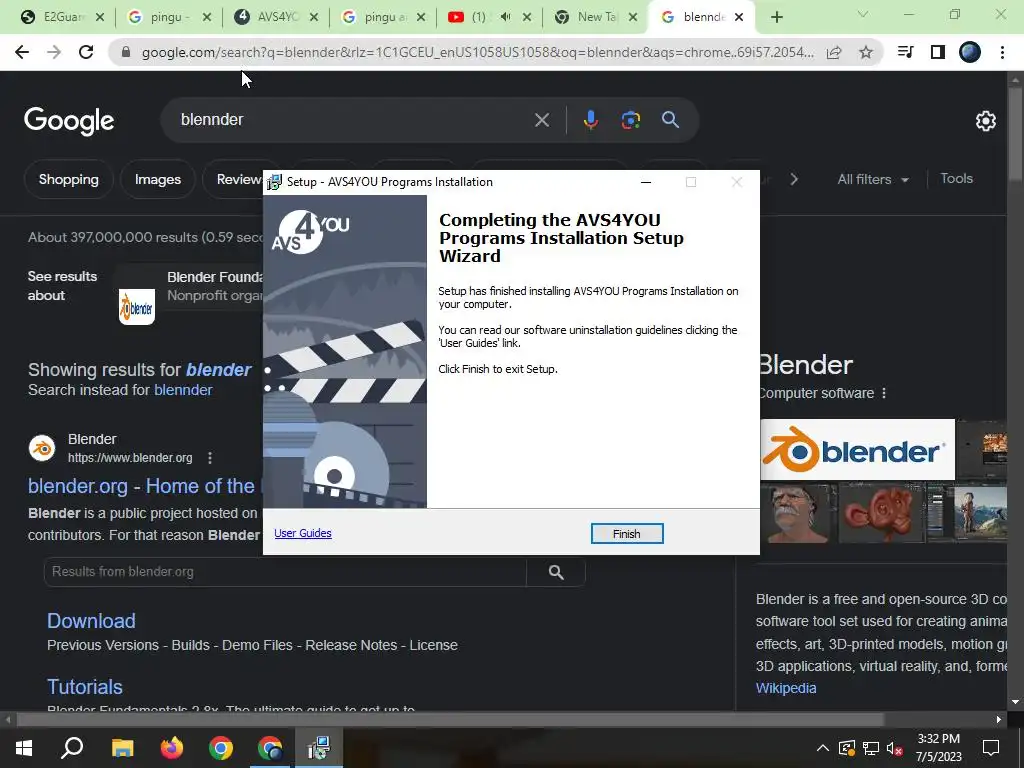Click the address bar URL

(477, 52)
